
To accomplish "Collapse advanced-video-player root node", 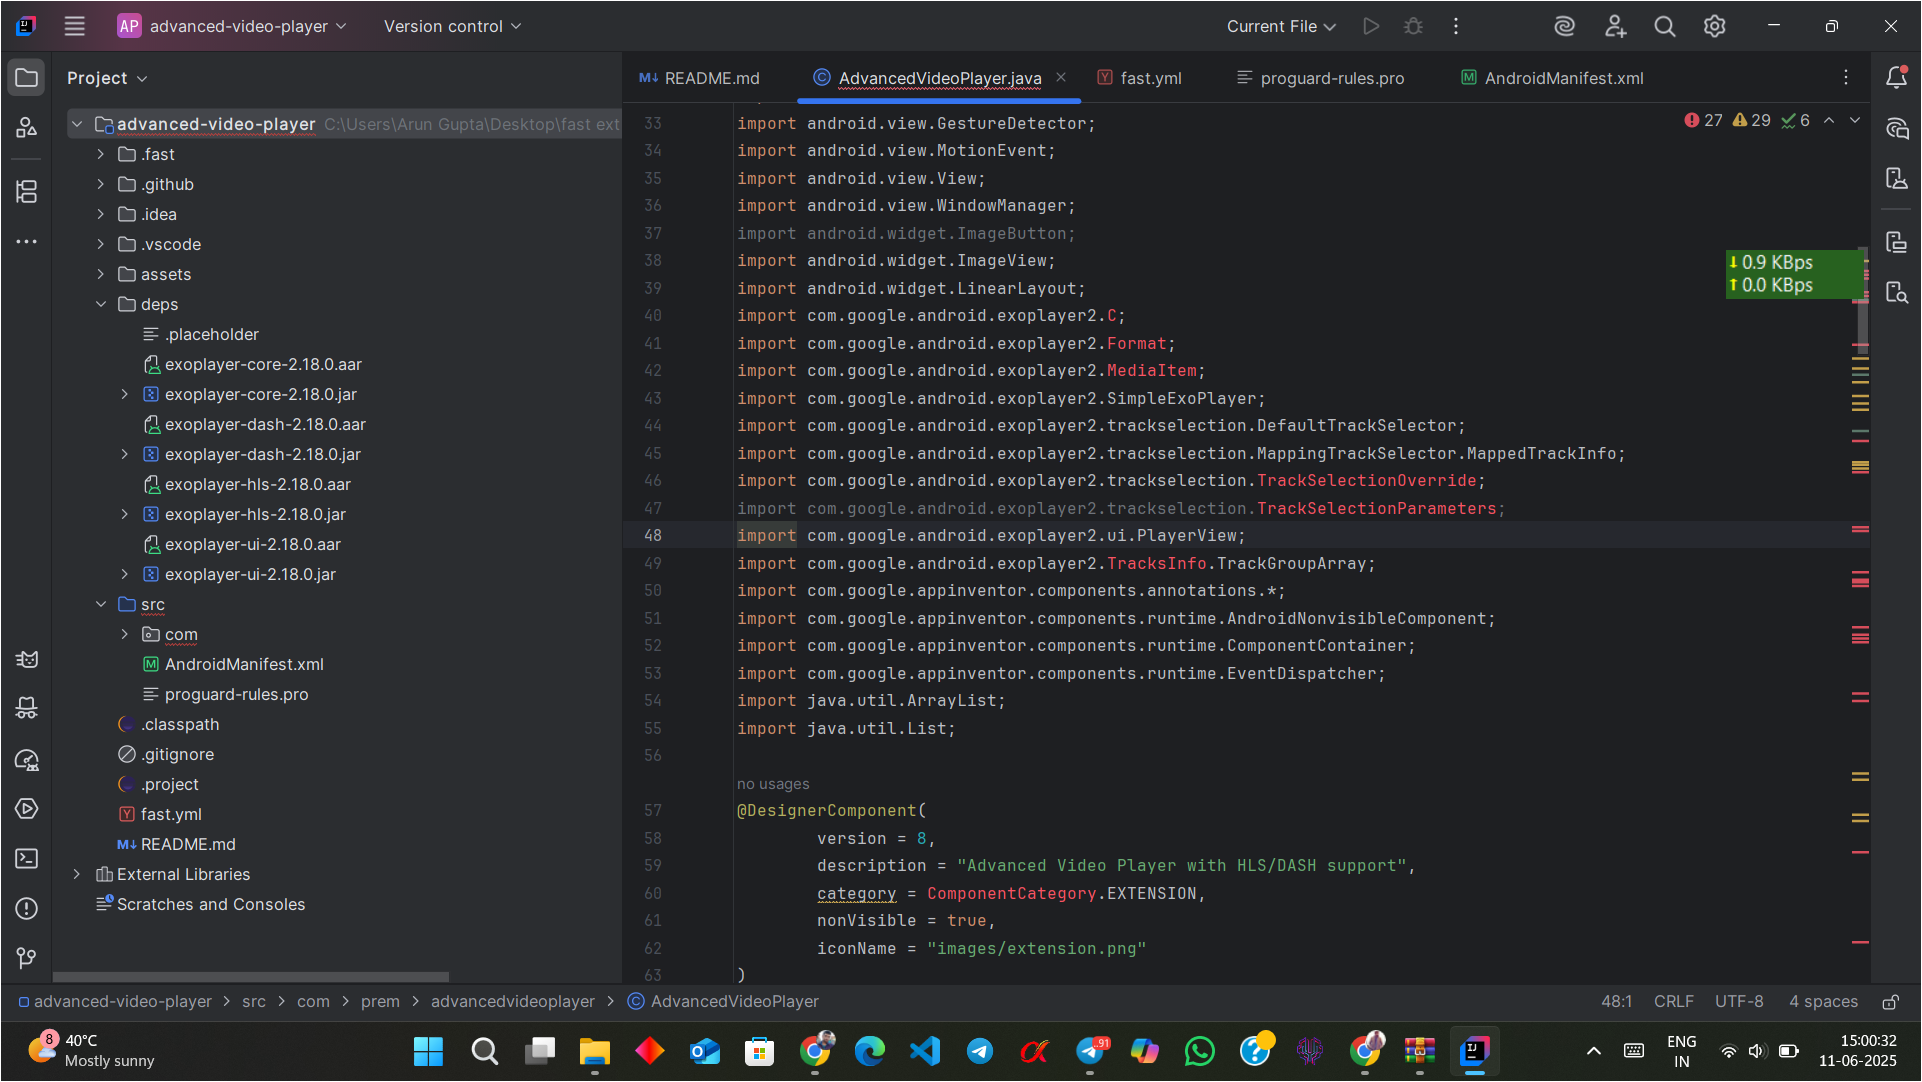I will [x=76, y=124].
